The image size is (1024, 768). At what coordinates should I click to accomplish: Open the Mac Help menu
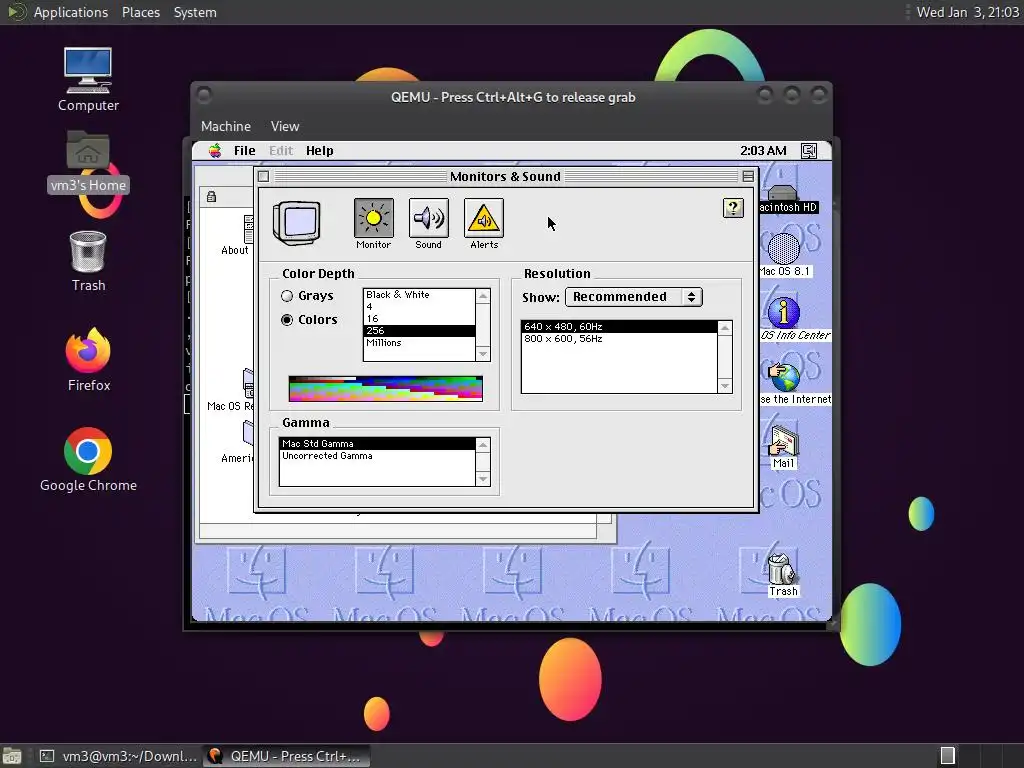click(x=319, y=151)
